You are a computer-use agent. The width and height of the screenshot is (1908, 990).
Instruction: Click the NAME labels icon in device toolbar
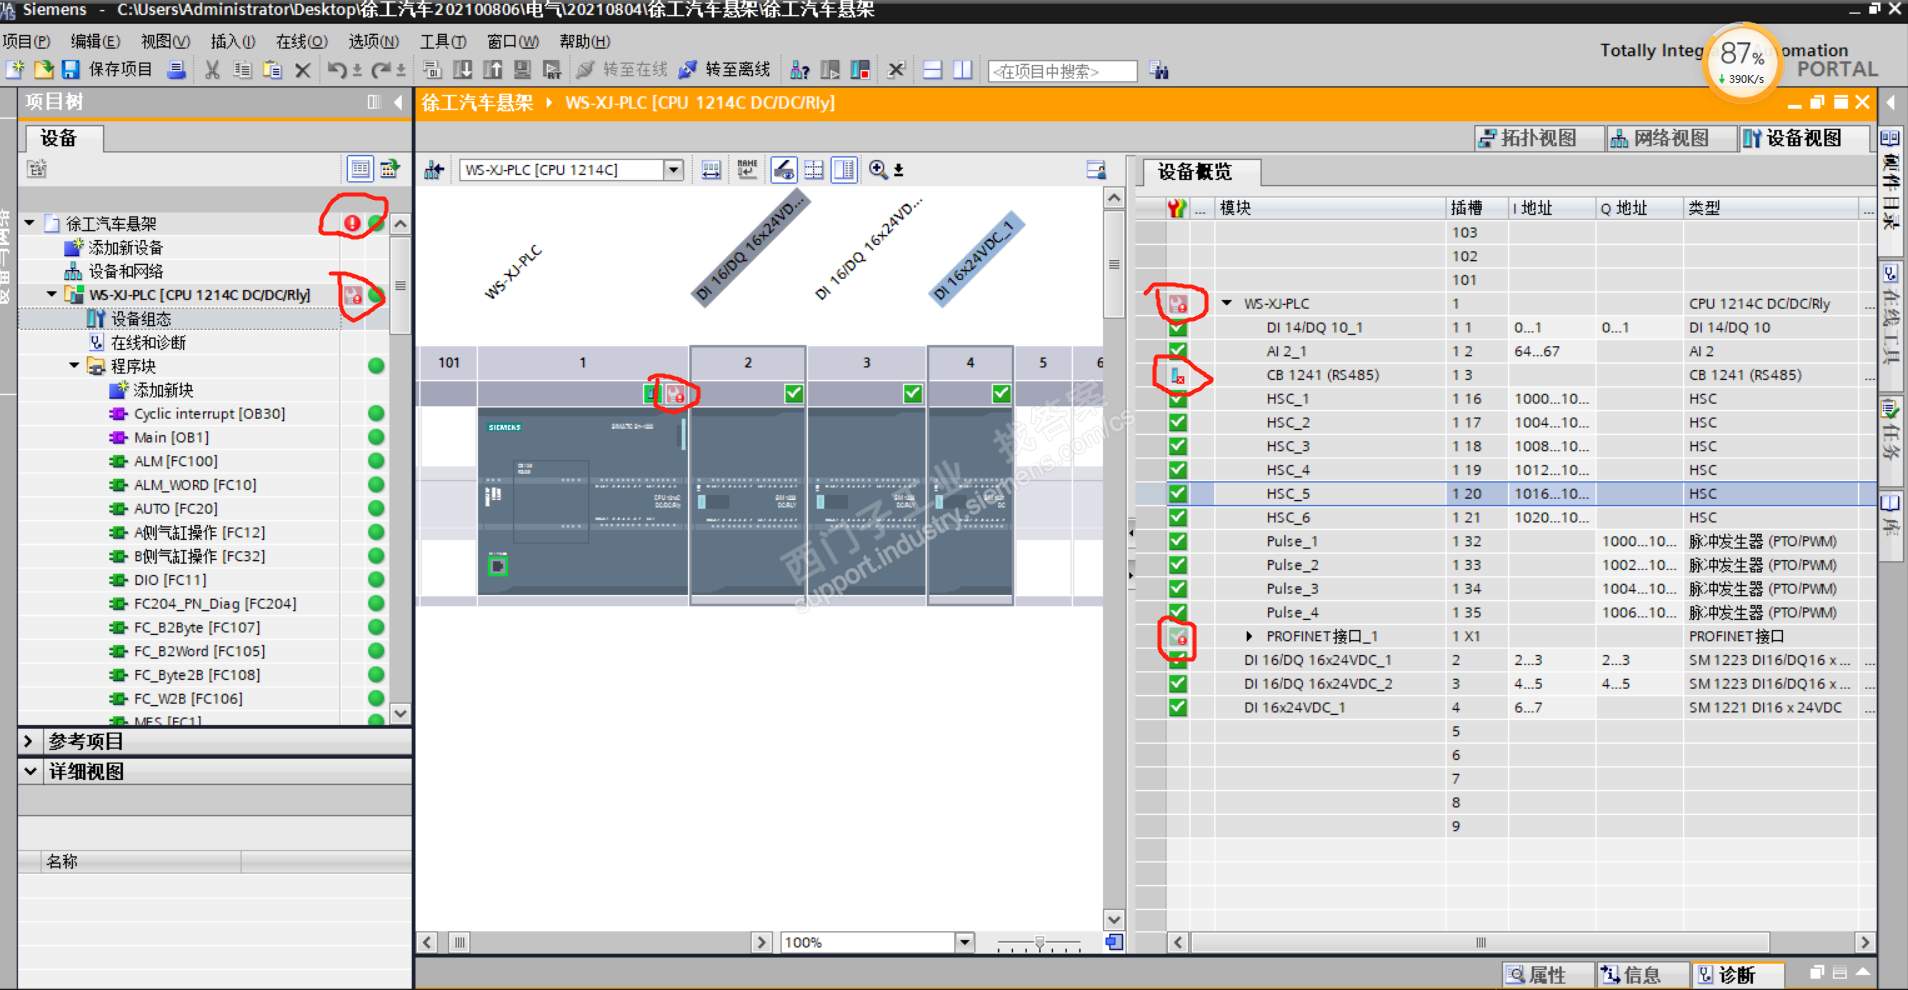747,170
